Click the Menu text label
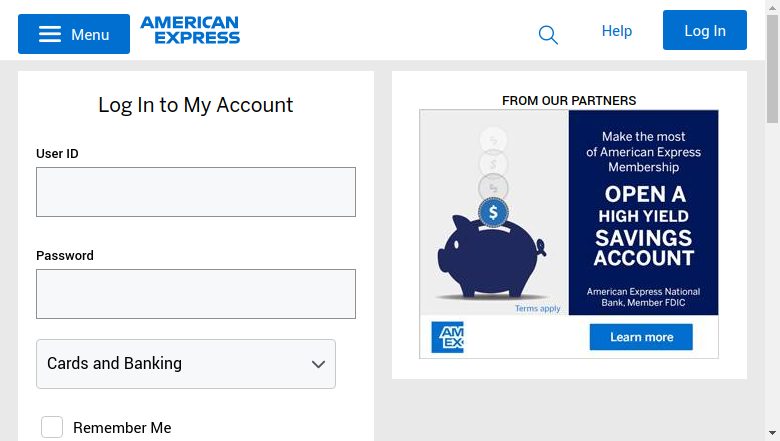The image size is (780, 441). click(x=90, y=35)
